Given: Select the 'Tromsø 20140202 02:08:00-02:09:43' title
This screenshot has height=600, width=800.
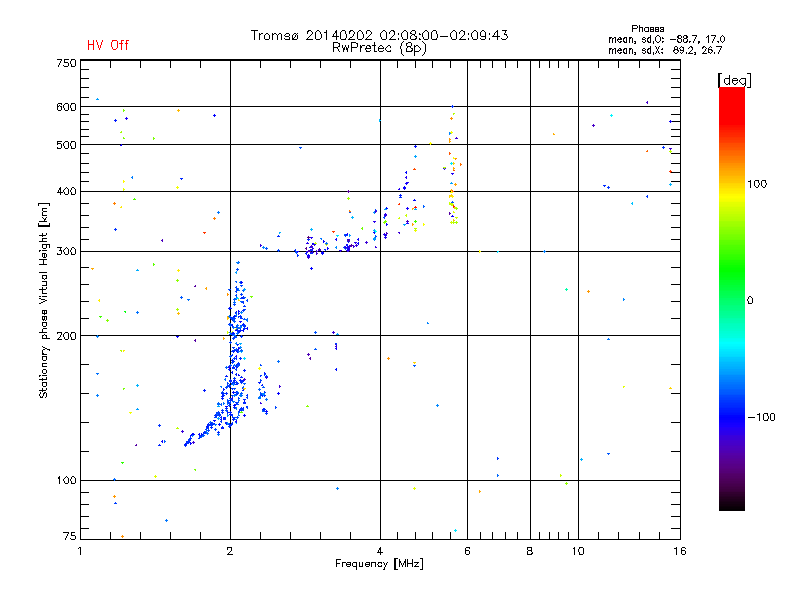Looking at the screenshot, I should pos(379,35).
